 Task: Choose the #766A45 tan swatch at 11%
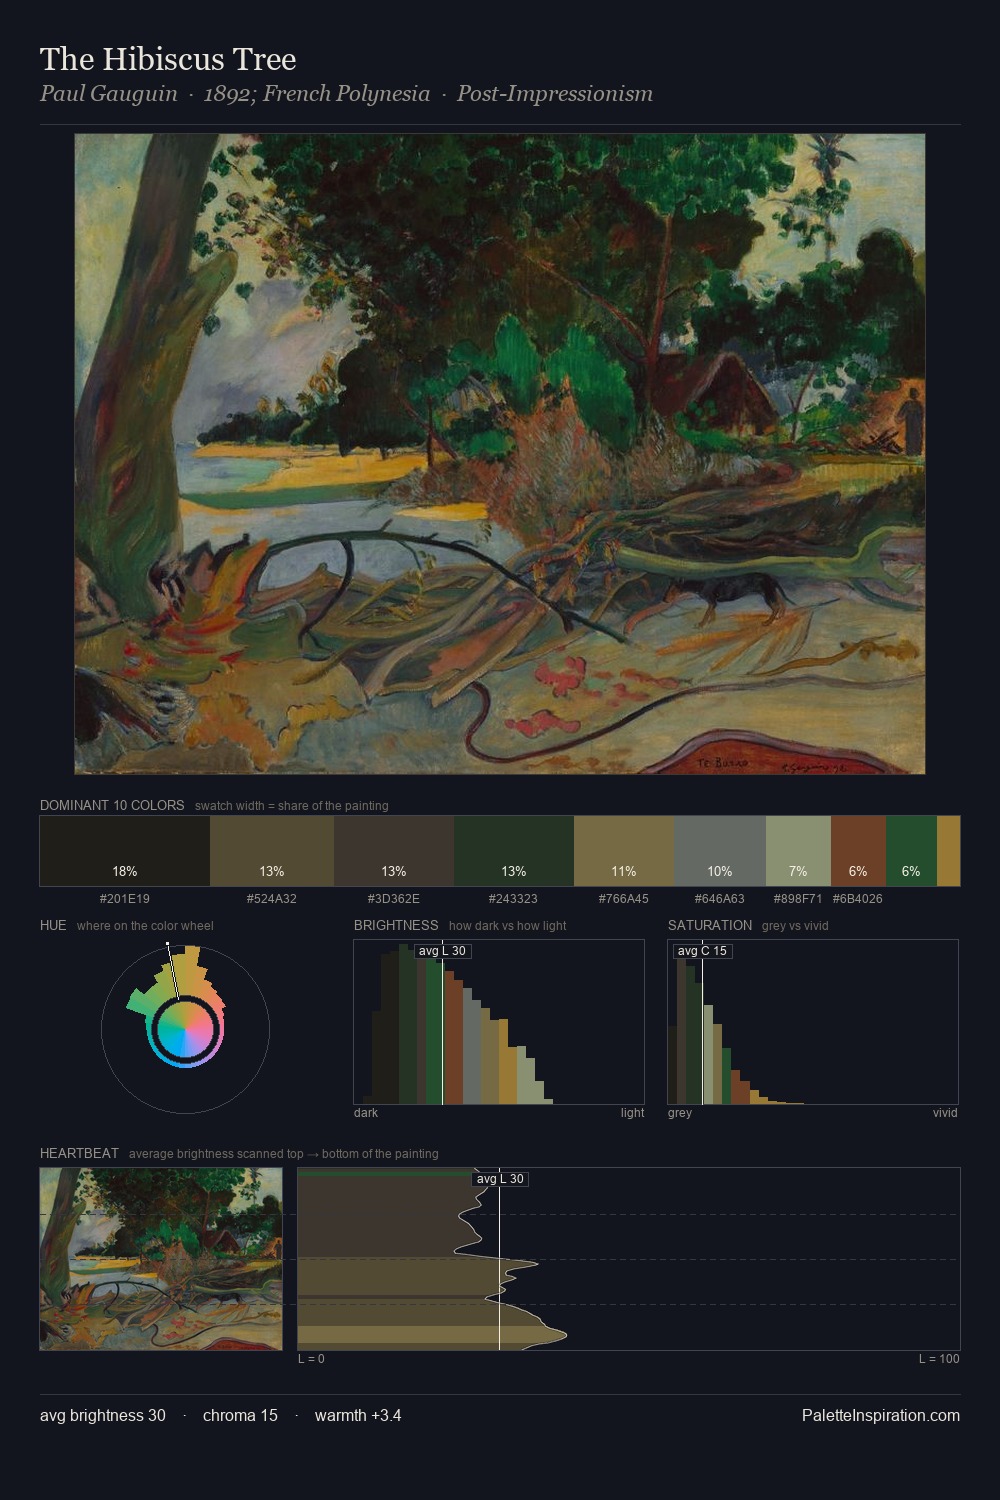pyautogui.click(x=624, y=851)
